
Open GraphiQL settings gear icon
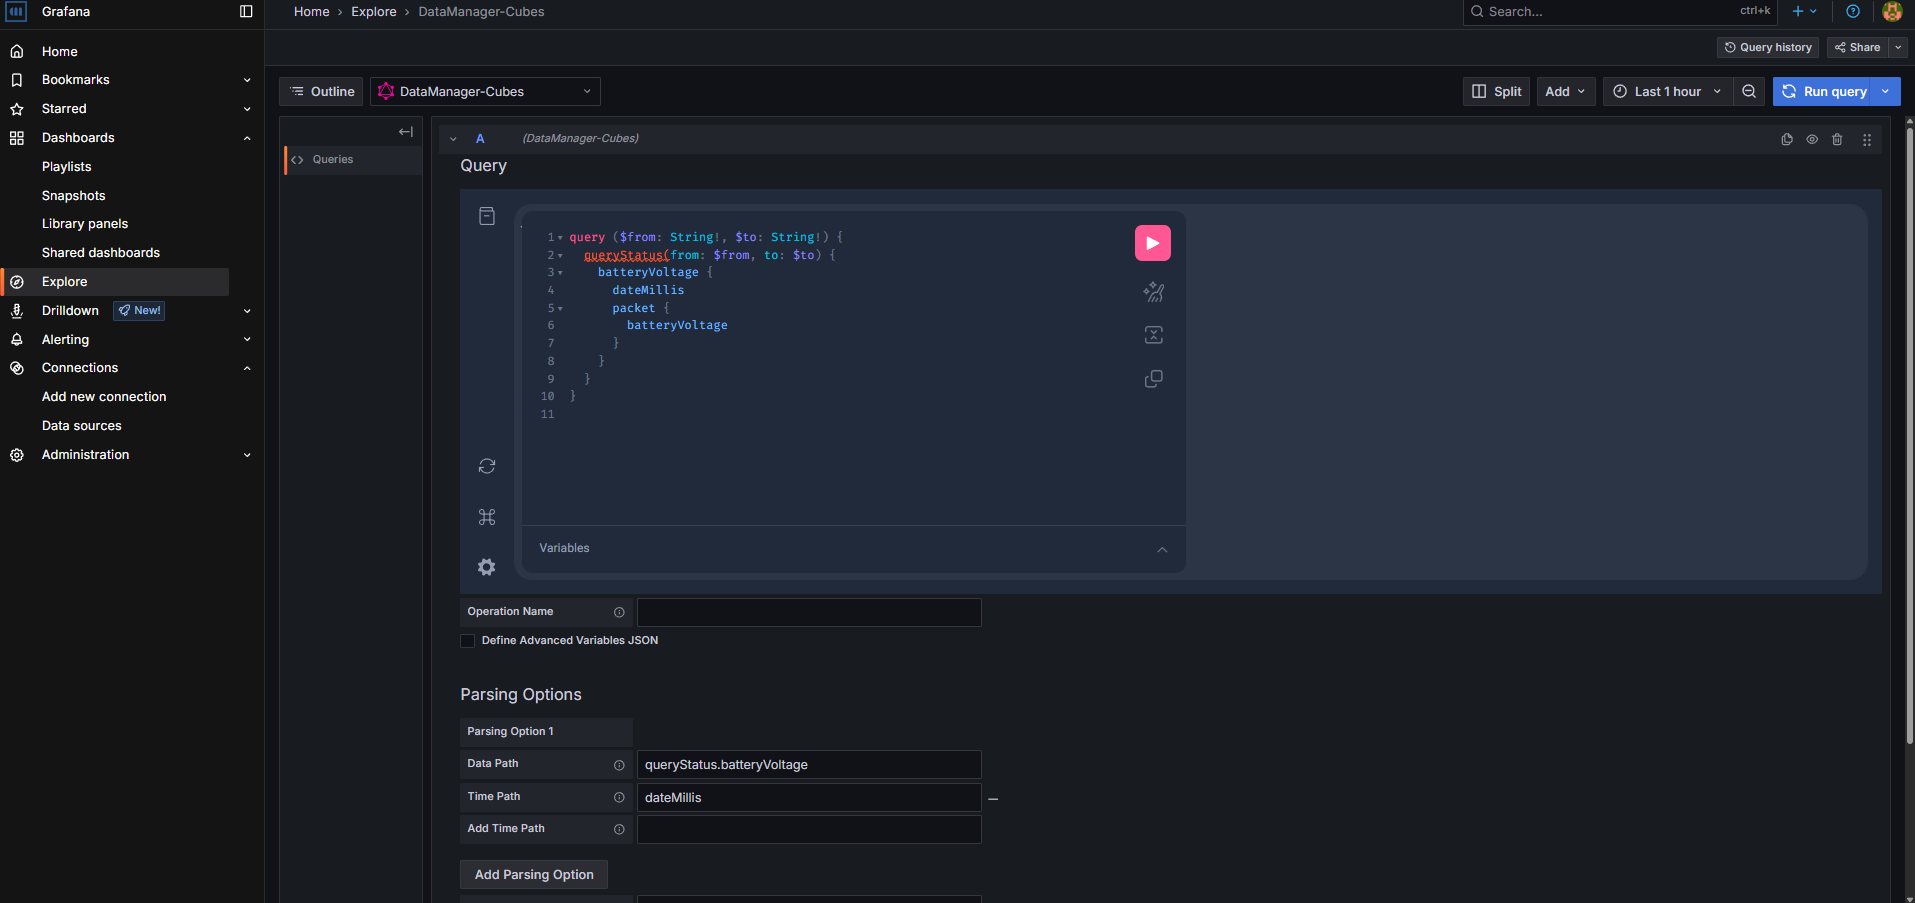(487, 567)
